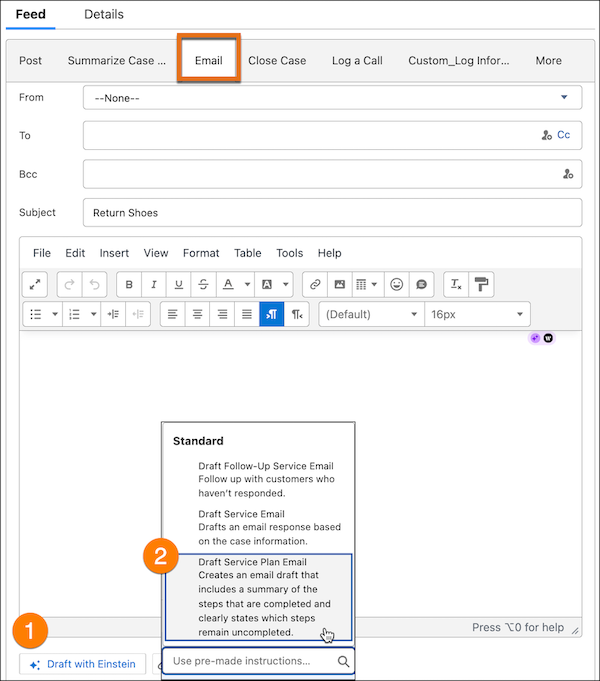Toggle italic formatting
Image resolution: width=600 pixels, height=681 pixels.
point(154,284)
